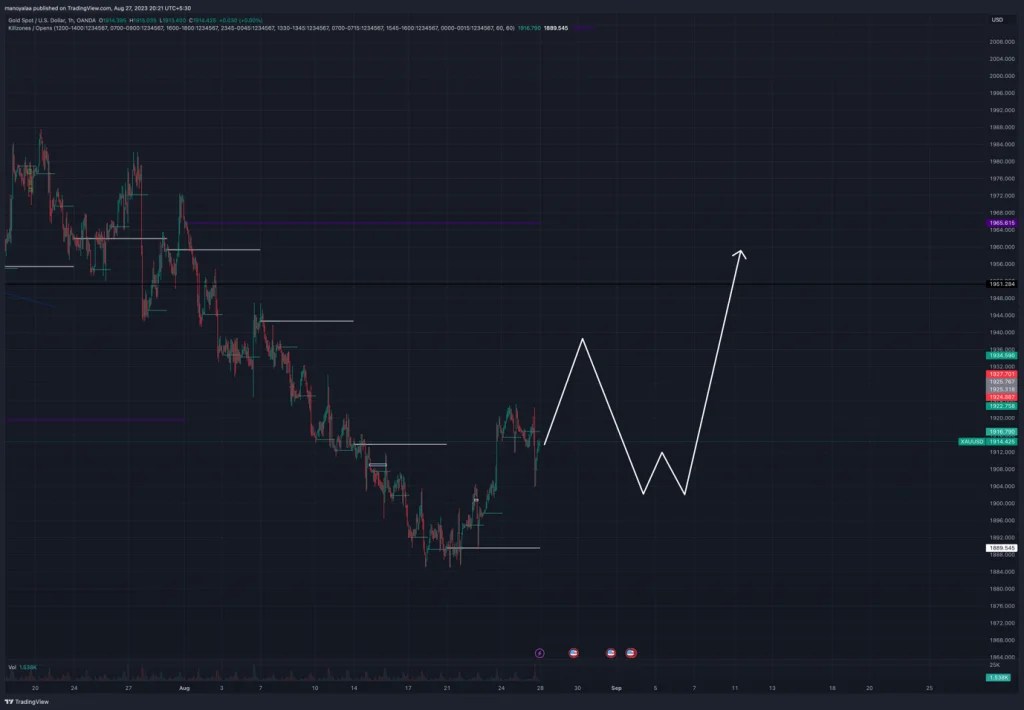
Task: Select the 1914.425 current price label
Action: click(x=1001, y=442)
